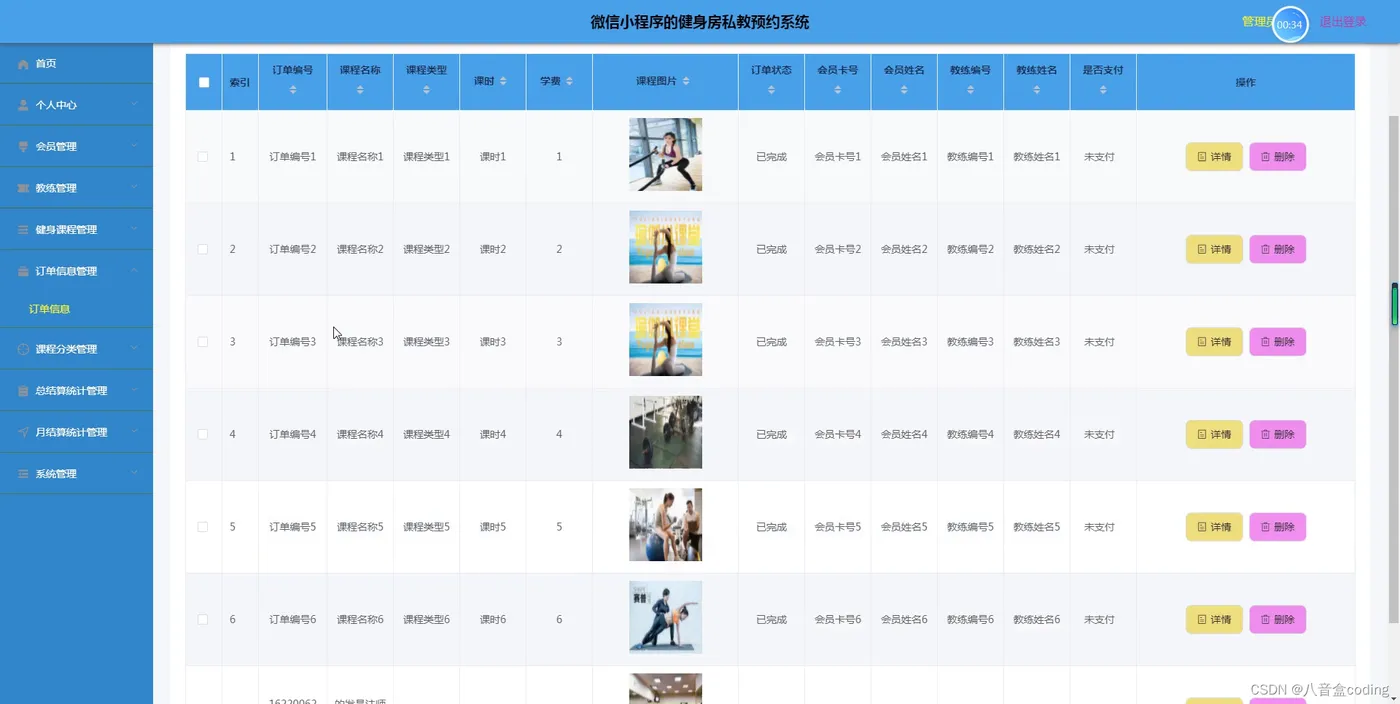Collapse the 订单信息管理 chevron

[x=134, y=270]
